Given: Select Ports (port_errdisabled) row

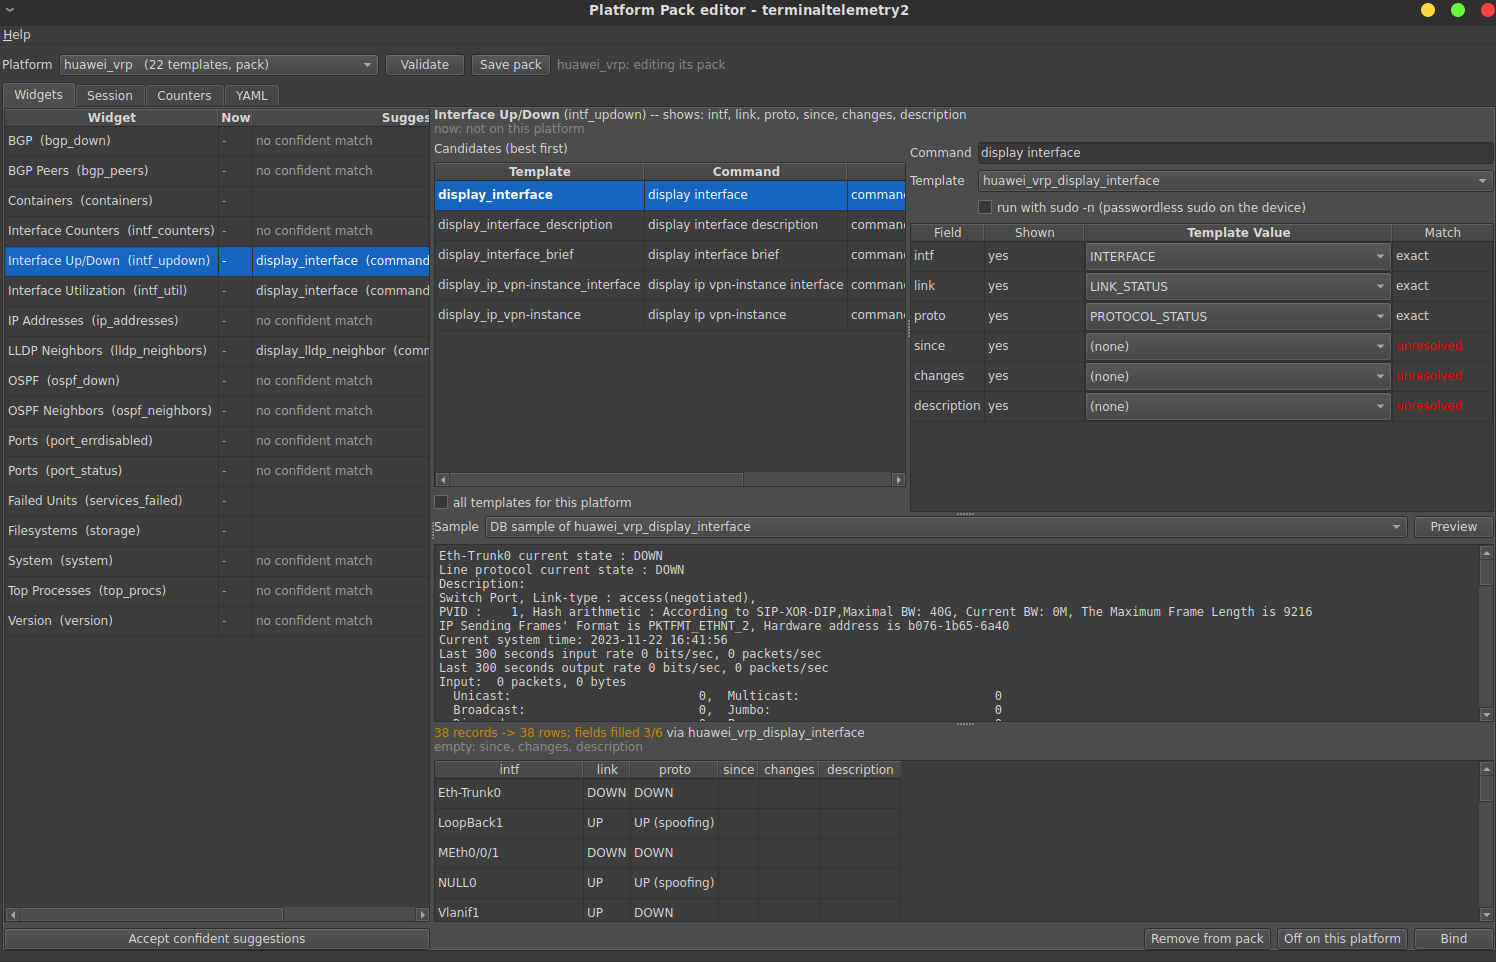Looking at the screenshot, I should click(217, 441).
